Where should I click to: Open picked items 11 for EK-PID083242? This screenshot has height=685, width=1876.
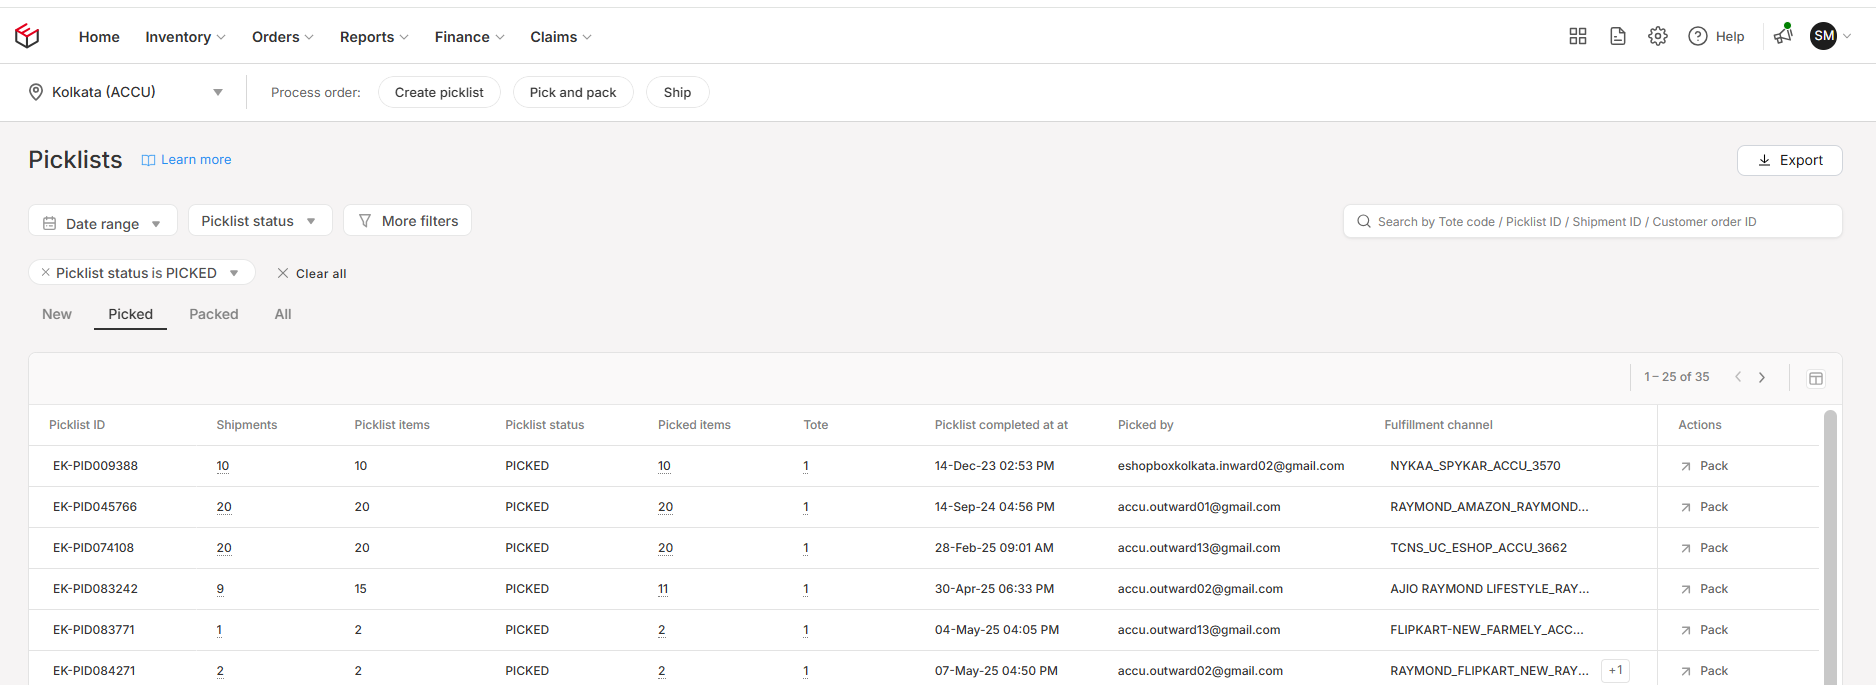tap(663, 589)
